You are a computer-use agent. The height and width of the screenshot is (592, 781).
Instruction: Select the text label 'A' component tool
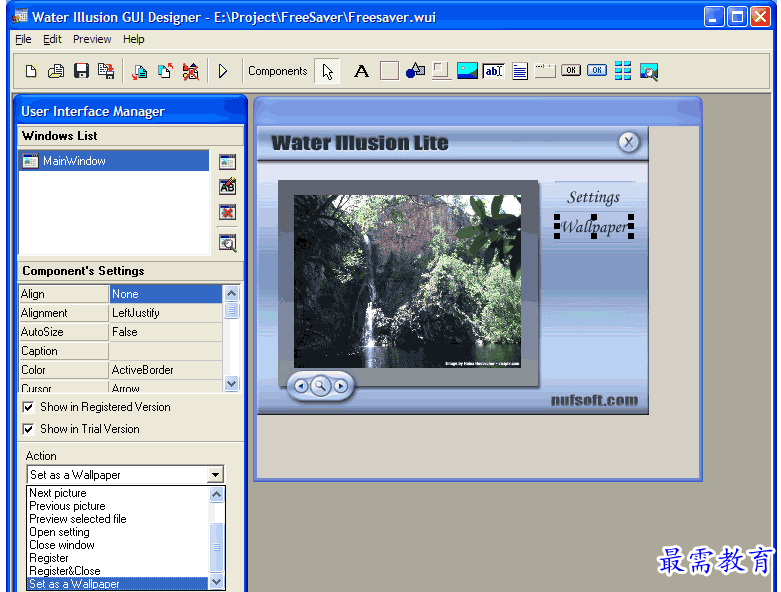point(362,71)
